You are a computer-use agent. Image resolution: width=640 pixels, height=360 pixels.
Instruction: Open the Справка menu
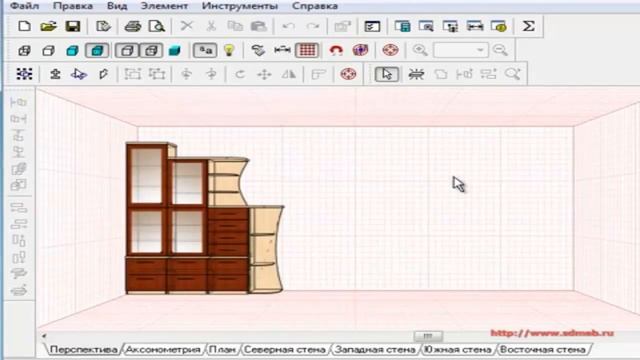[315, 6]
